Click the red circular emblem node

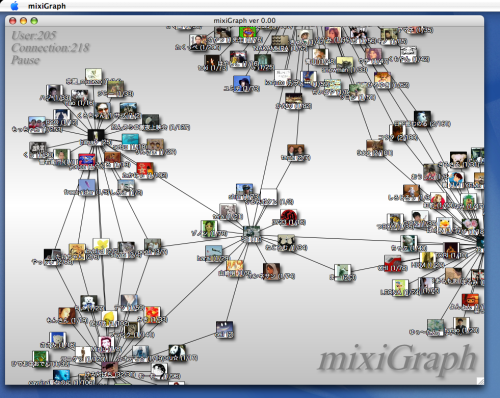288,217
